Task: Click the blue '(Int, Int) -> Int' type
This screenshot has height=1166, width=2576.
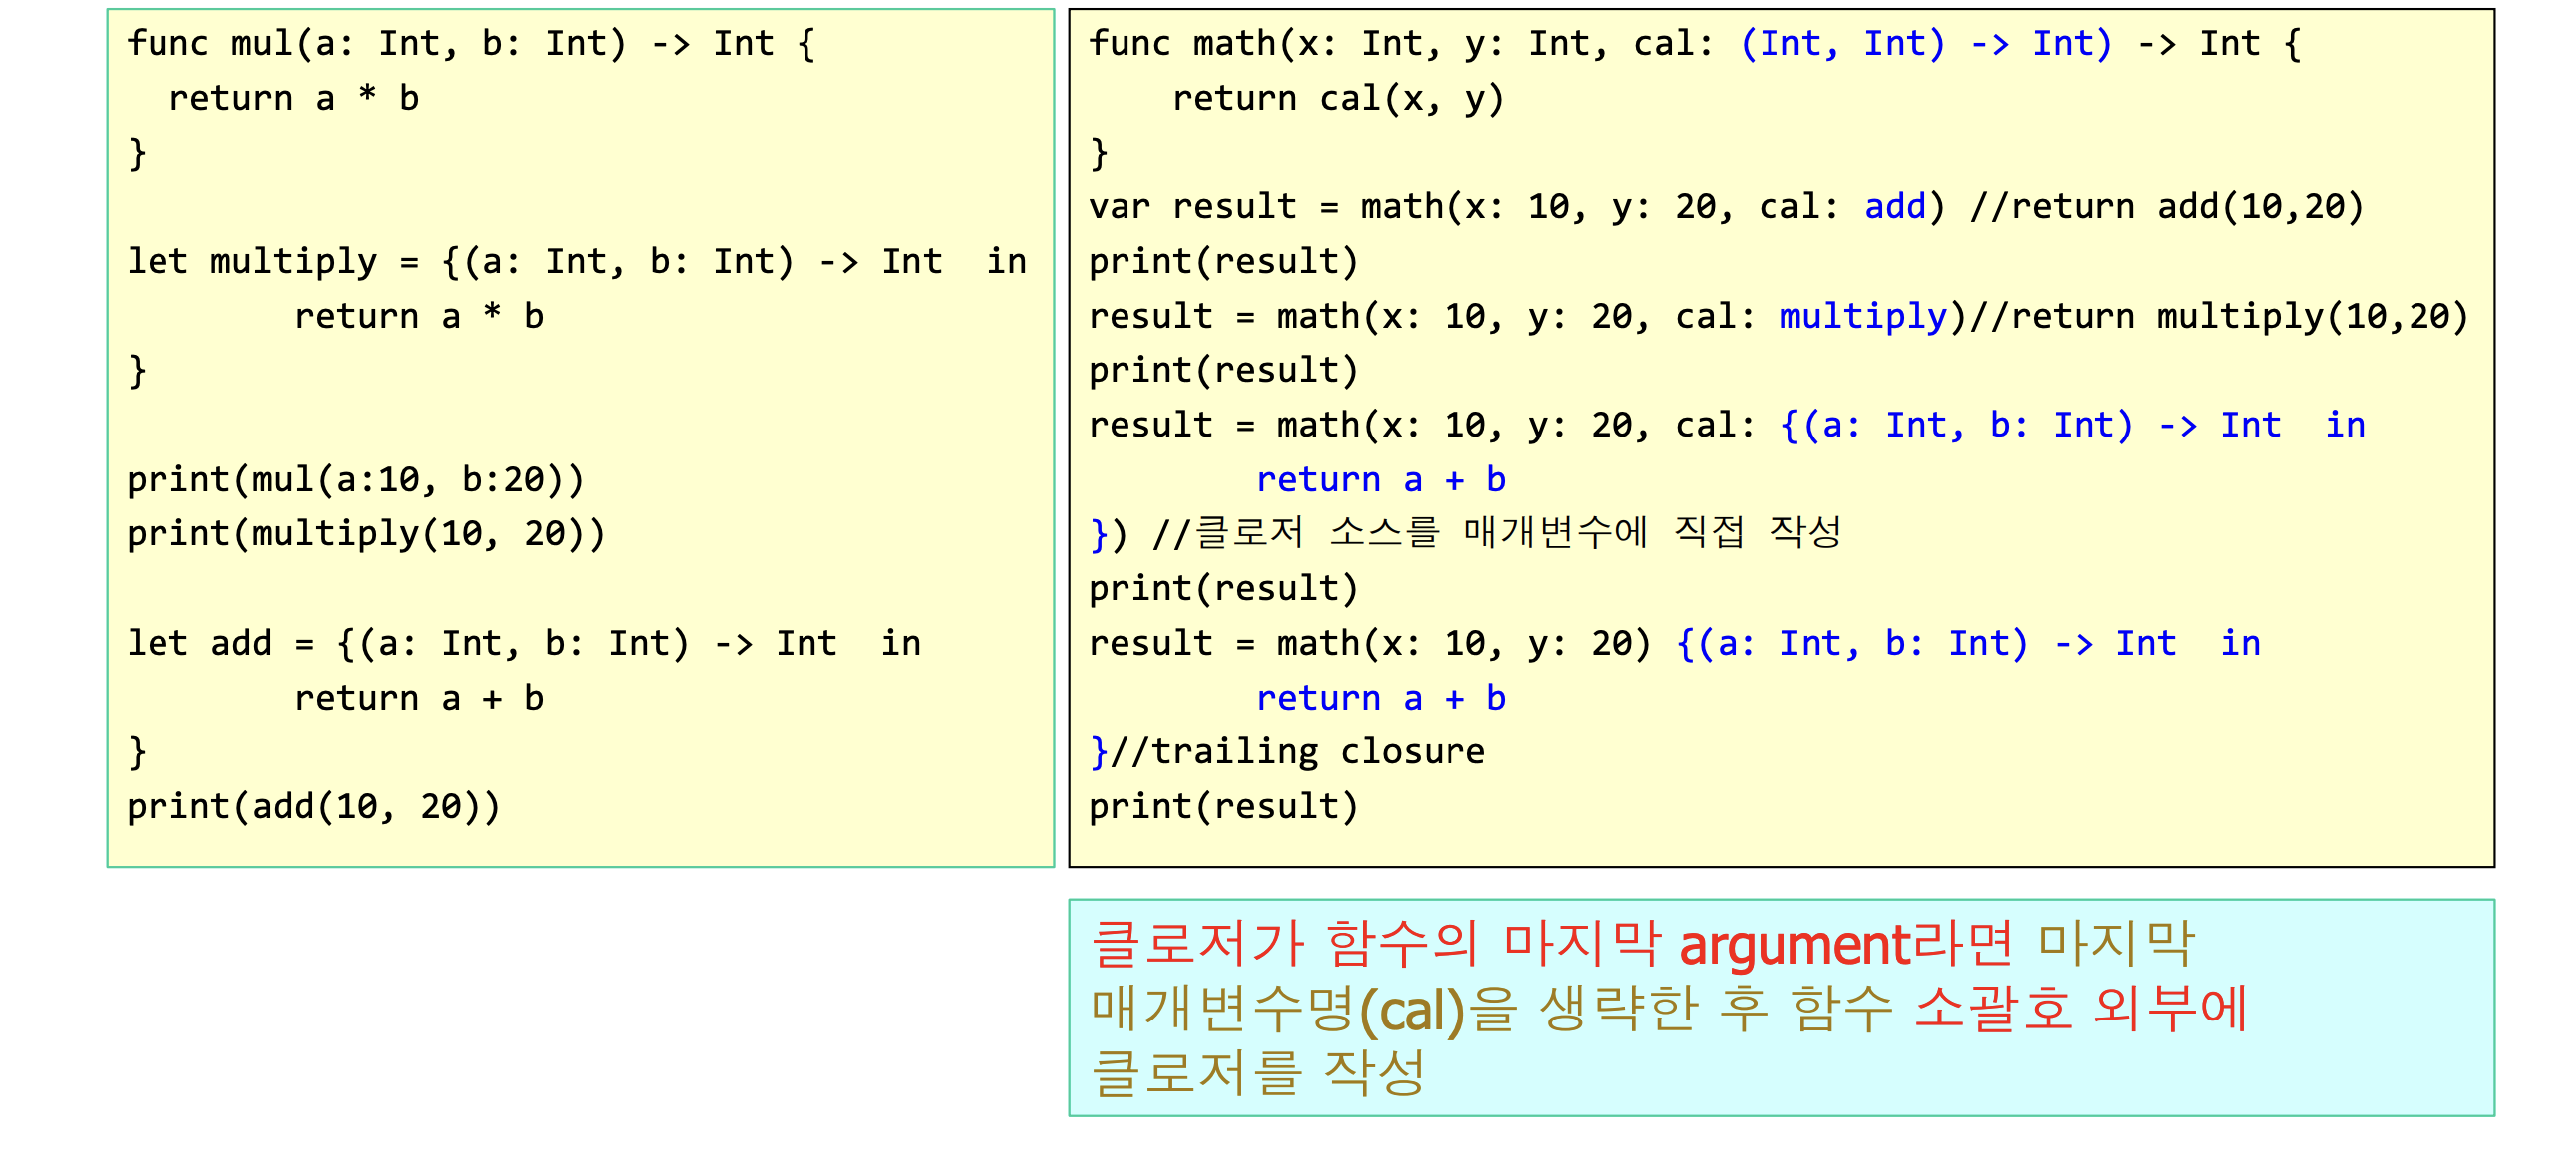Action: pyautogui.click(x=1925, y=44)
